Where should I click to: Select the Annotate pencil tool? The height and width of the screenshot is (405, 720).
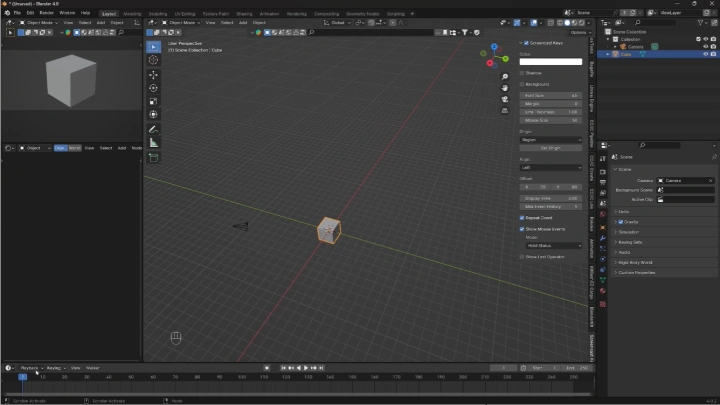point(153,129)
